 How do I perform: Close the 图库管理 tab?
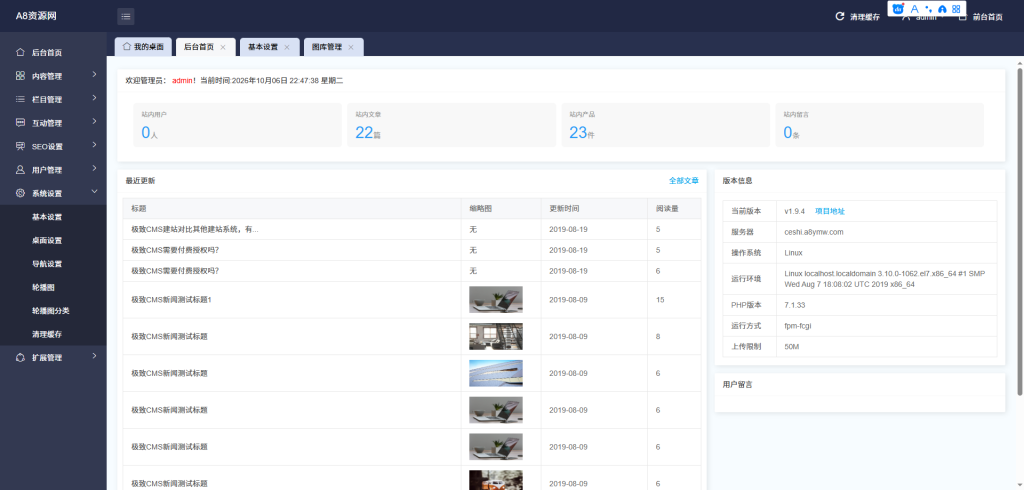pos(351,47)
